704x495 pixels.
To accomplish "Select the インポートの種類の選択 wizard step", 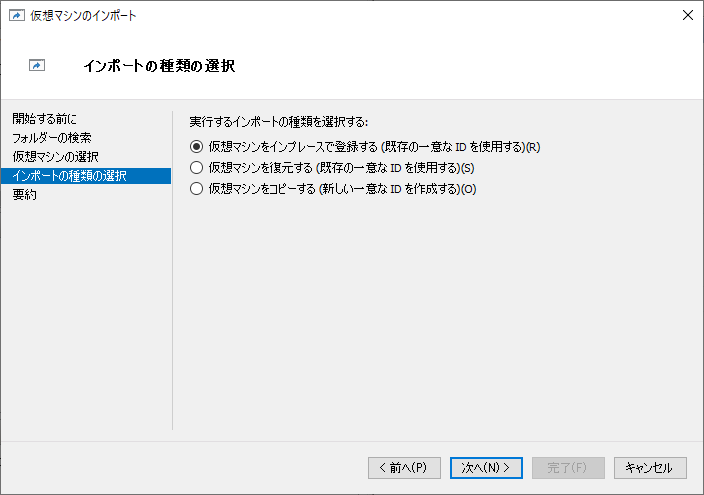I will [86, 176].
